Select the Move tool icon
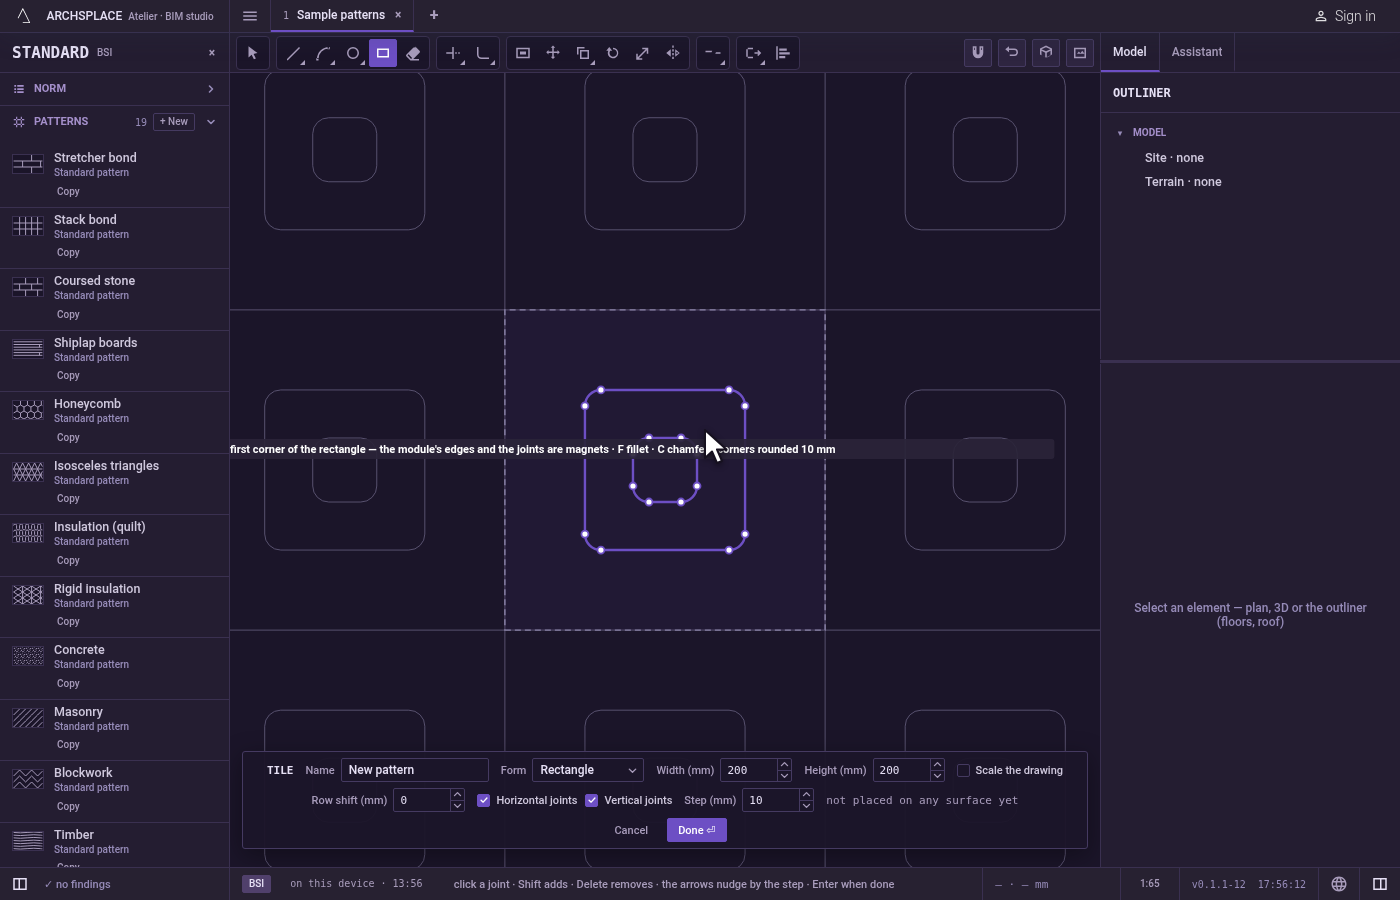The height and width of the screenshot is (900, 1400). (x=553, y=53)
